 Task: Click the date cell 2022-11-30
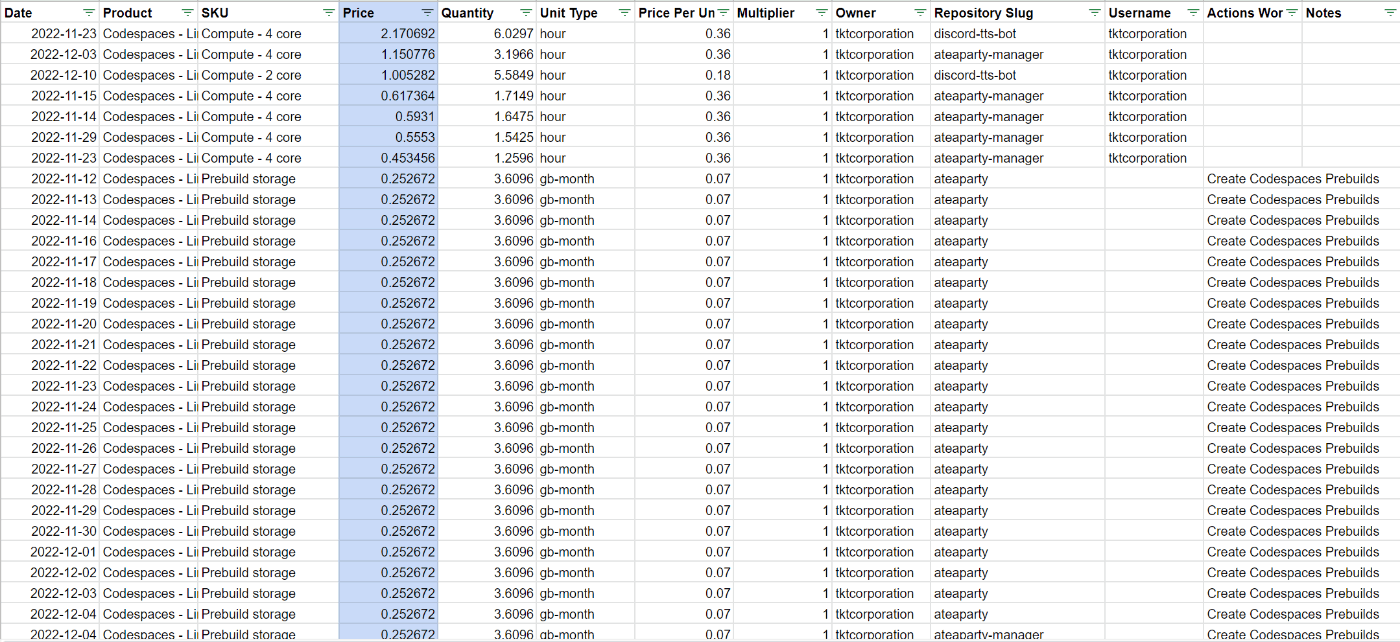pyautogui.click(x=50, y=531)
